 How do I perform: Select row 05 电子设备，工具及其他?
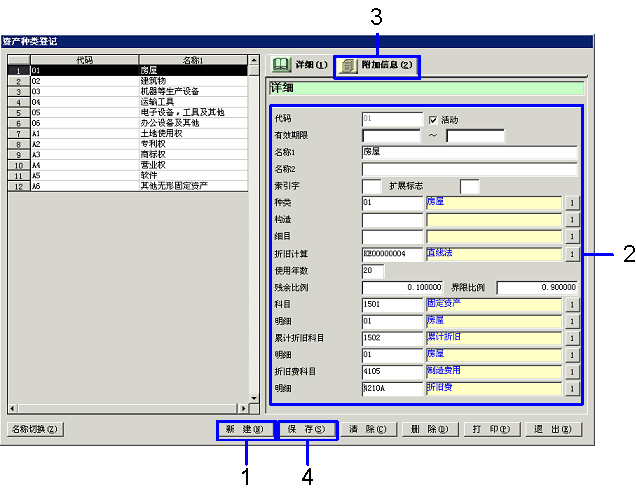128,113
